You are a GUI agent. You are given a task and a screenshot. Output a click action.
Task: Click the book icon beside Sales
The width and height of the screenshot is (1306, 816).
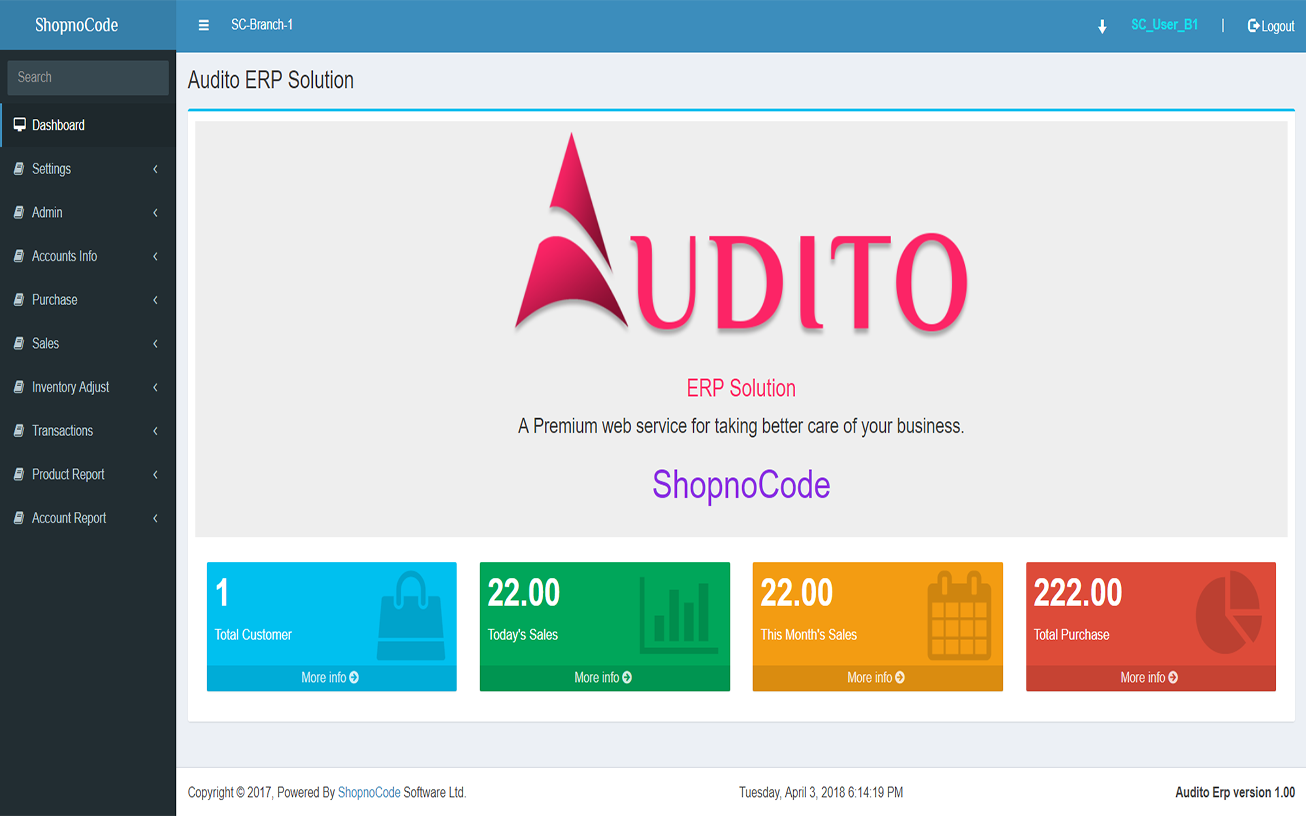(x=19, y=343)
